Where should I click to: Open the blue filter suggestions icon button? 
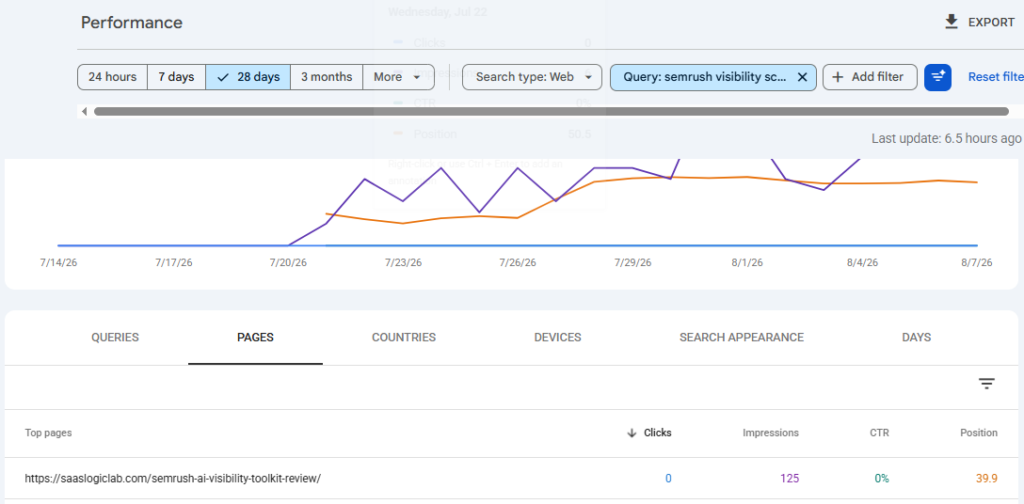point(938,77)
